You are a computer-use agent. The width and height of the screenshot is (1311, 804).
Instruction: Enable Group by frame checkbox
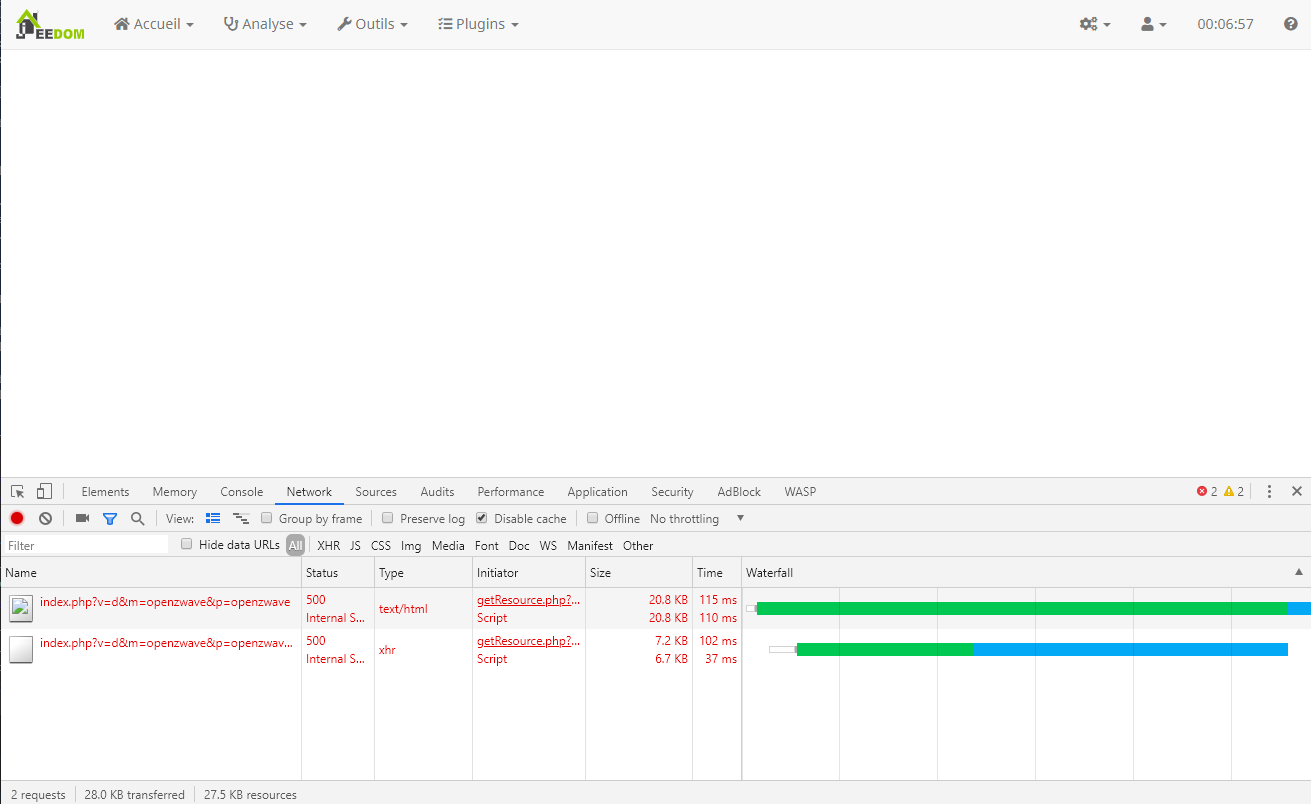266,518
